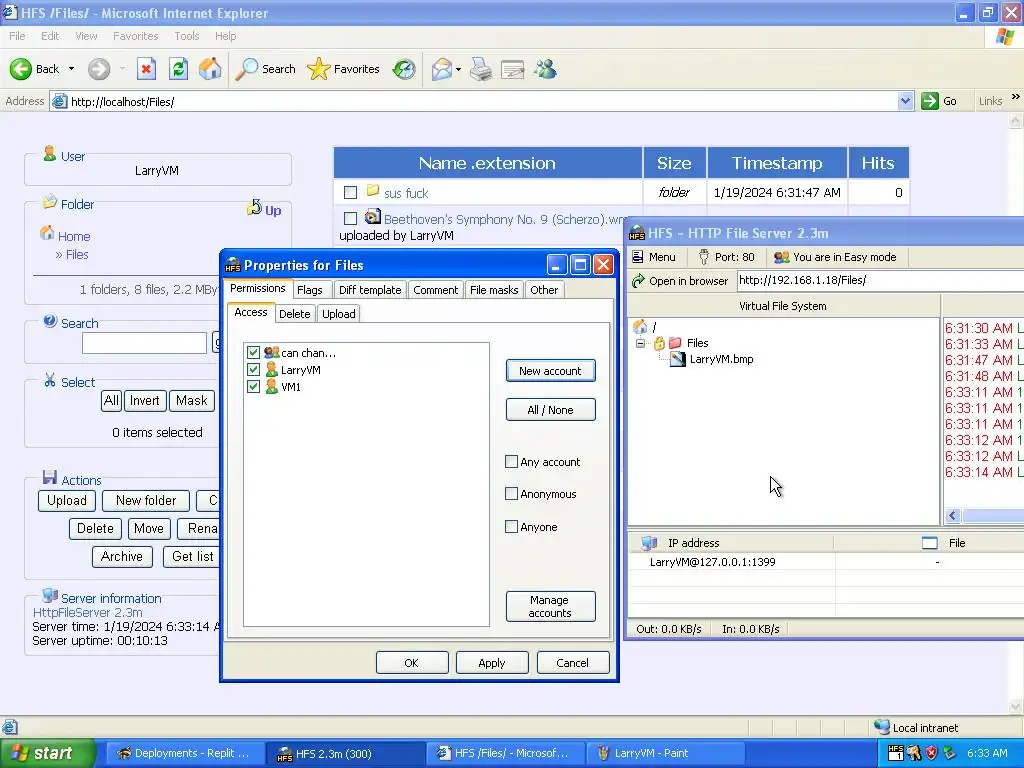Refresh the page with green arrows icon

178,69
